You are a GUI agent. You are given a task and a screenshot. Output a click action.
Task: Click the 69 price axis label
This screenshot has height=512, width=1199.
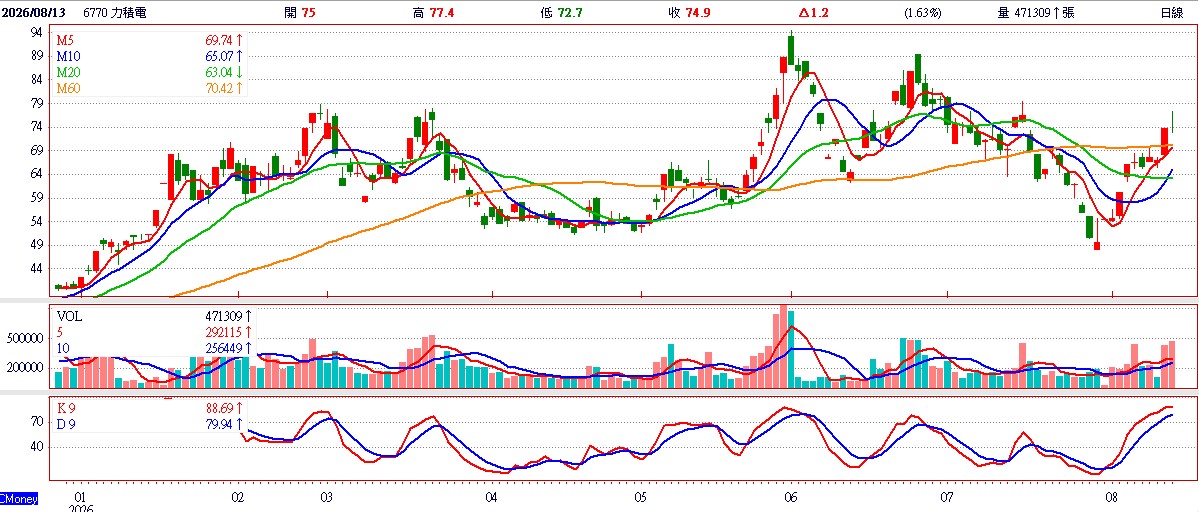coord(37,151)
